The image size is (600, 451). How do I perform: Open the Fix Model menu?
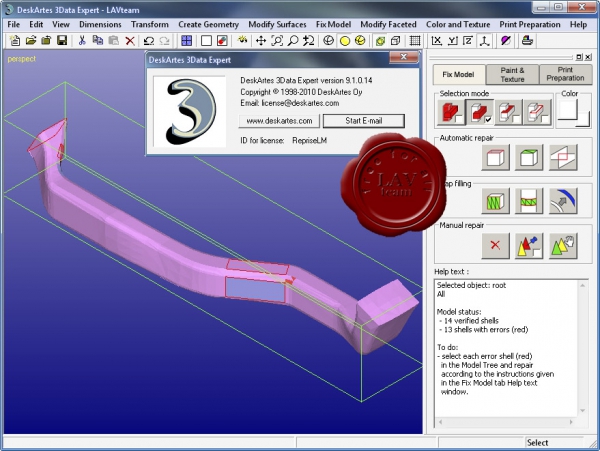[333, 24]
